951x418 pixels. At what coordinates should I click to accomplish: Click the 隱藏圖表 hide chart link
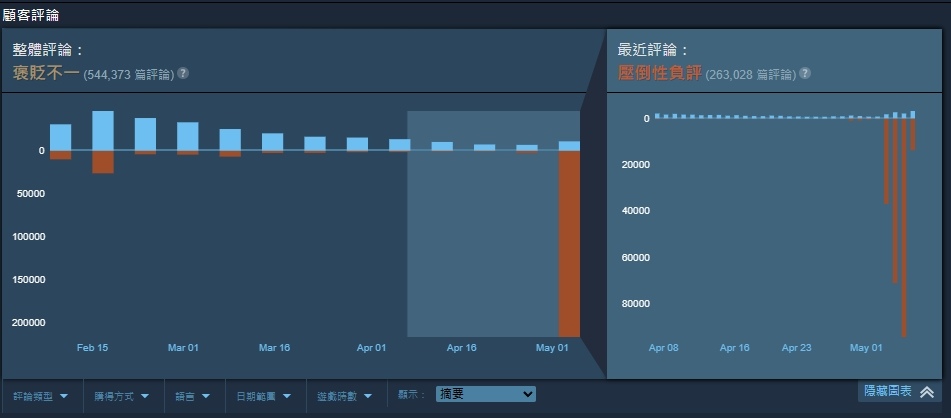(887, 393)
